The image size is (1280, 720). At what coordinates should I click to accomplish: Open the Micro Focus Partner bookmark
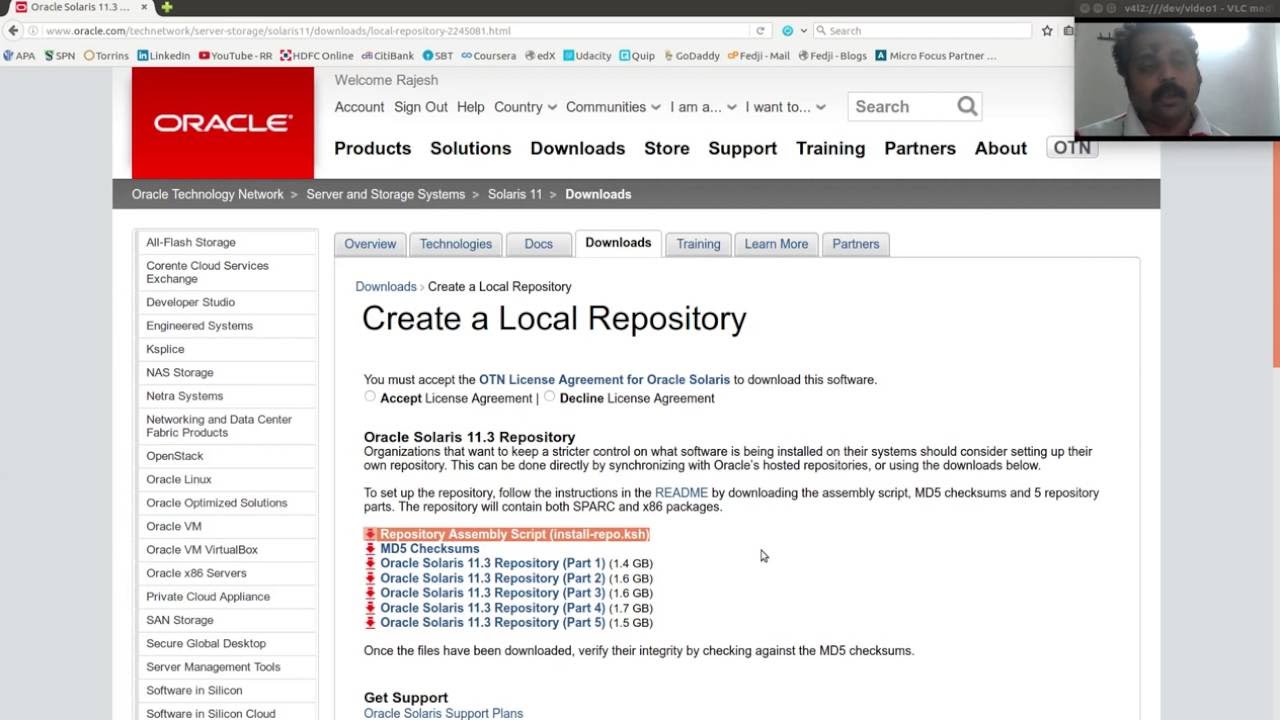click(x=936, y=56)
